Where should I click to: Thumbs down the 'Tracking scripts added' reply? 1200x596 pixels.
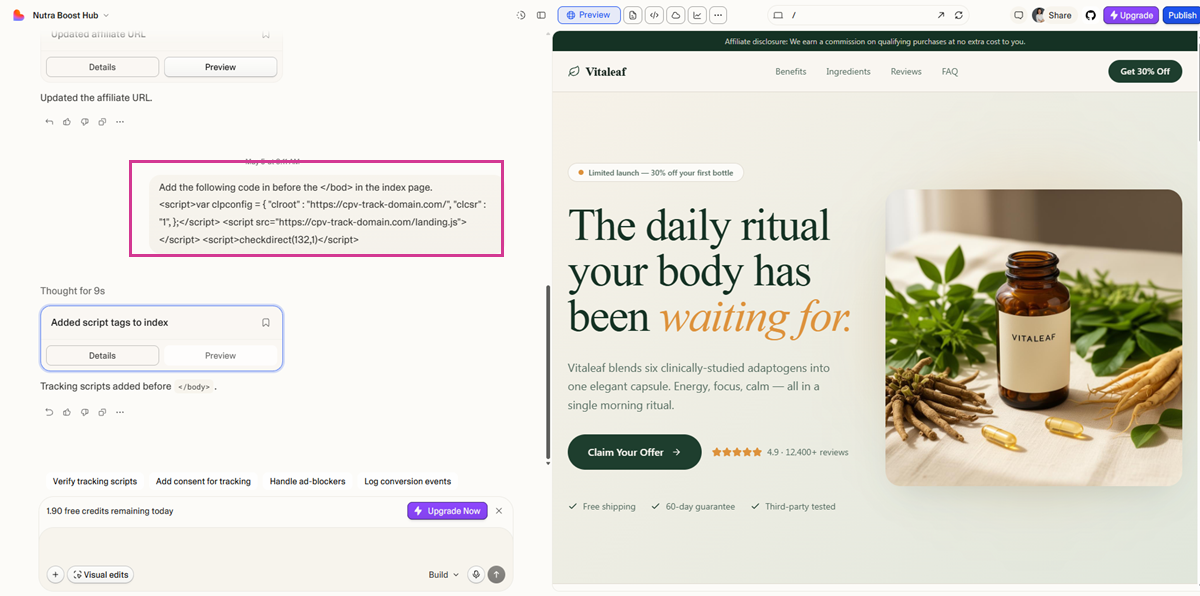84,412
